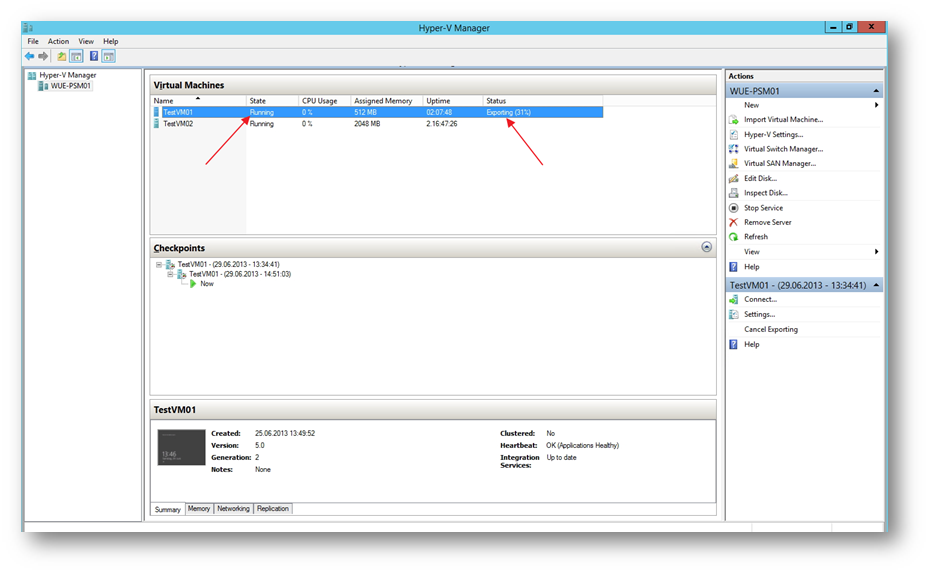Click the Connect icon in TestVM01 actions
Viewport: 930px width, 574px height.
tap(734, 299)
